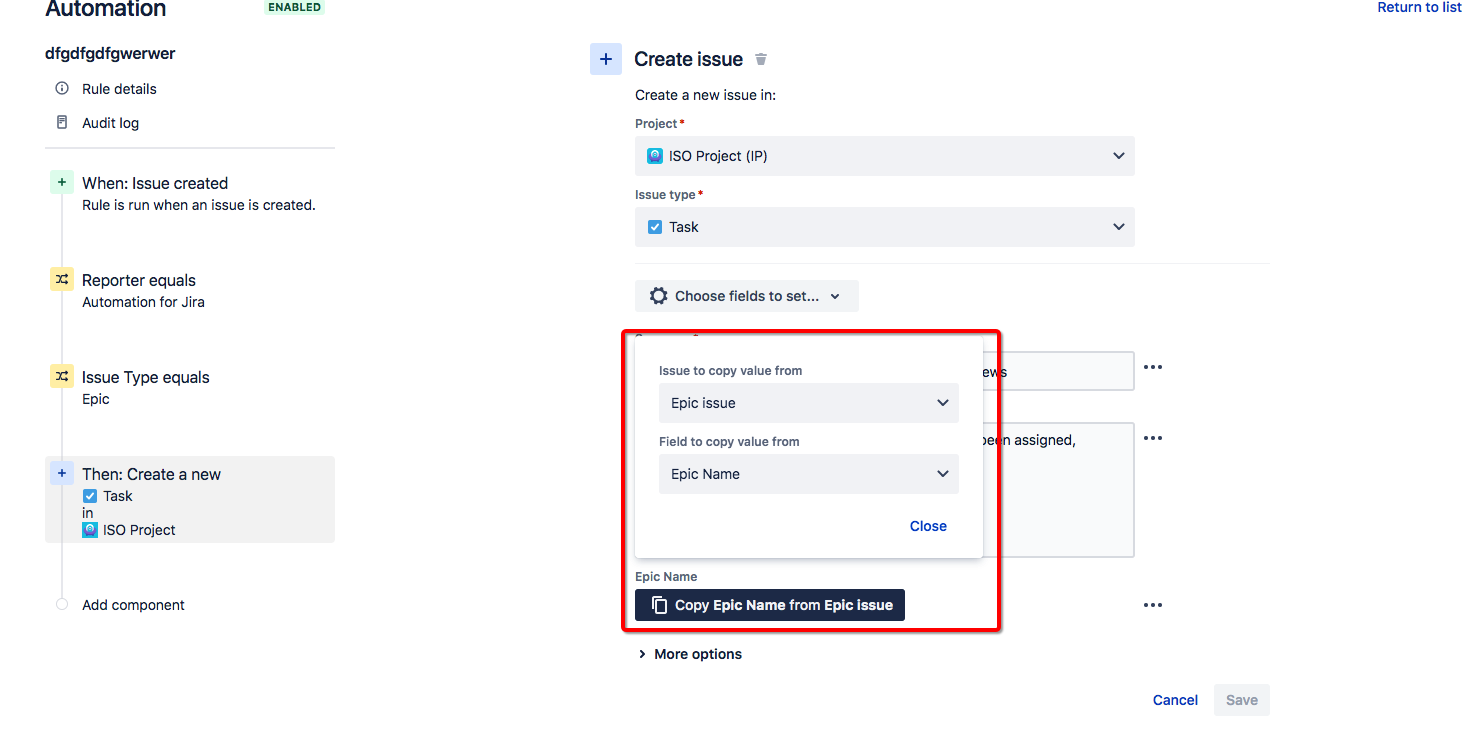
Task: Open the description field's three-dot menu
Action: (1153, 438)
